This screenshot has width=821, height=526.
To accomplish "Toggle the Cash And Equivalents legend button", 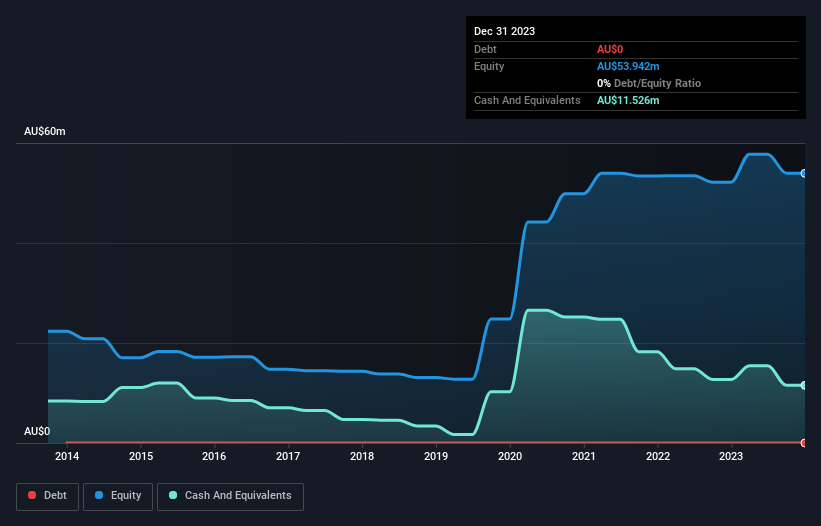I will [x=230, y=496].
